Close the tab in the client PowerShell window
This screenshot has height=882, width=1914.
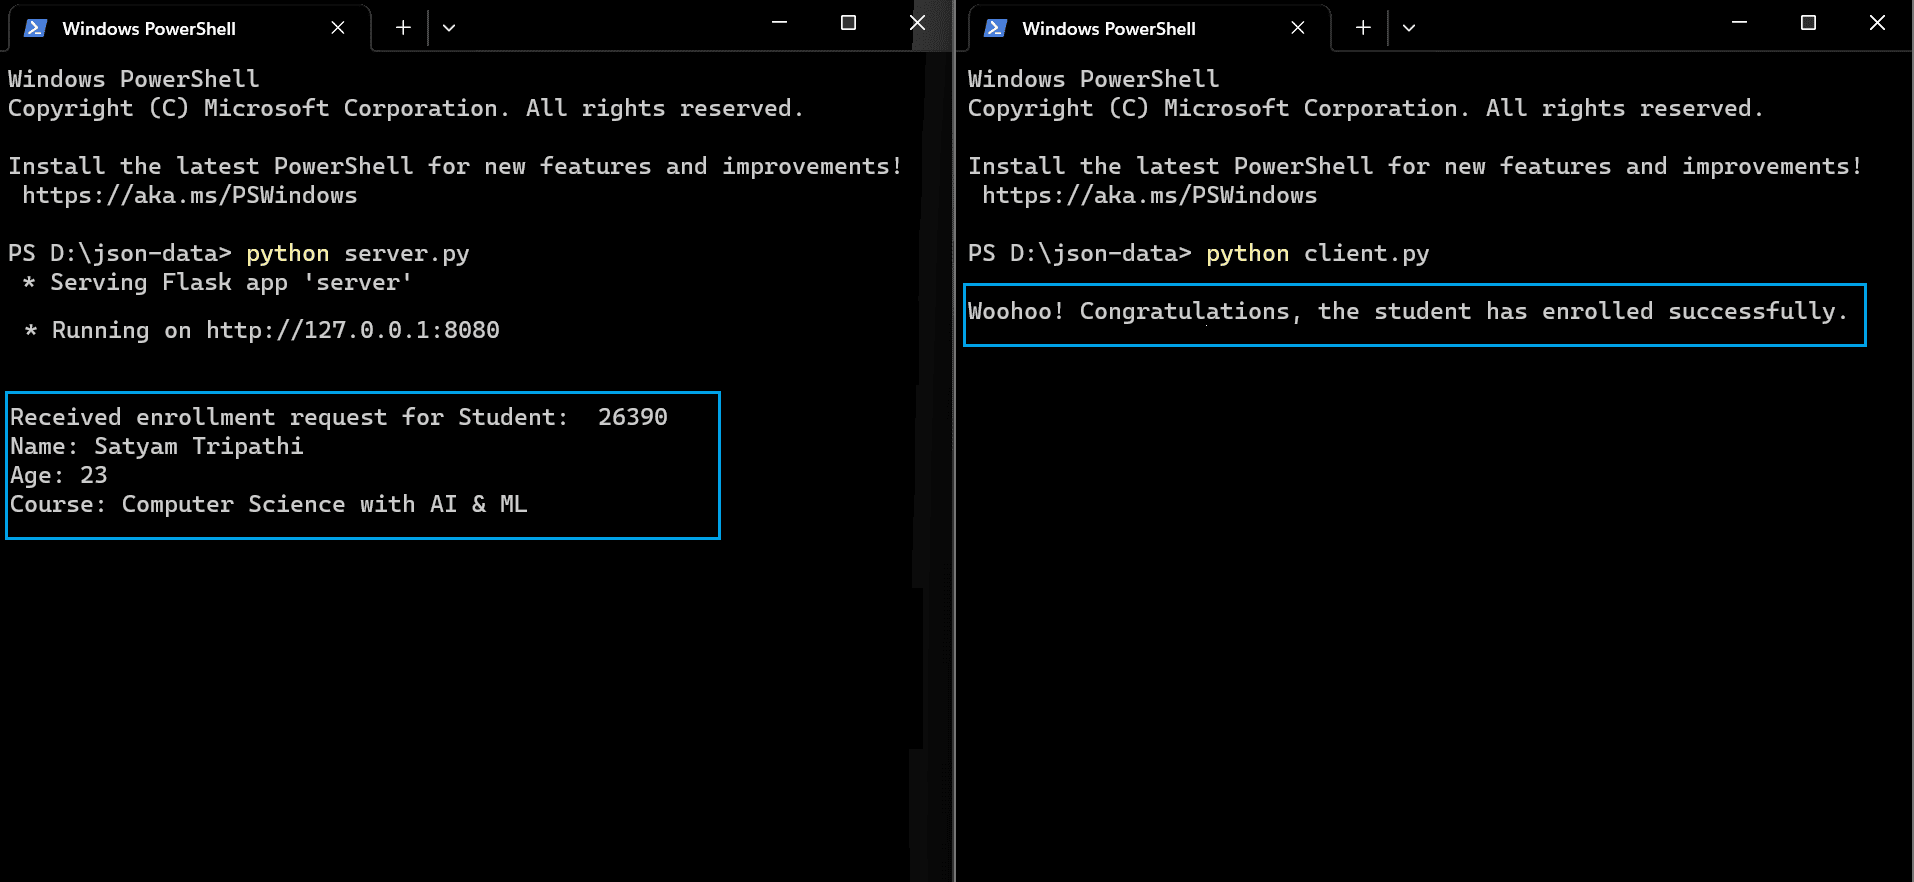point(1298,28)
